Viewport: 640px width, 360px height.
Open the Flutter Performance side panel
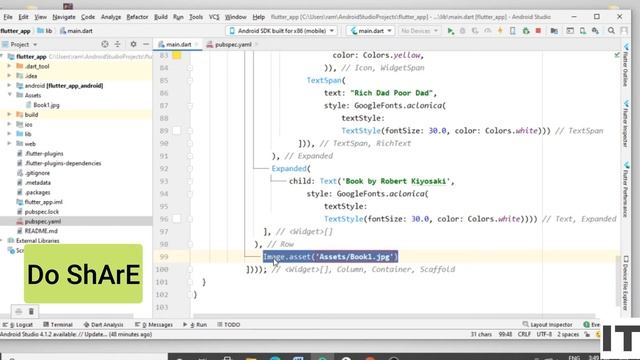click(625, 190)
